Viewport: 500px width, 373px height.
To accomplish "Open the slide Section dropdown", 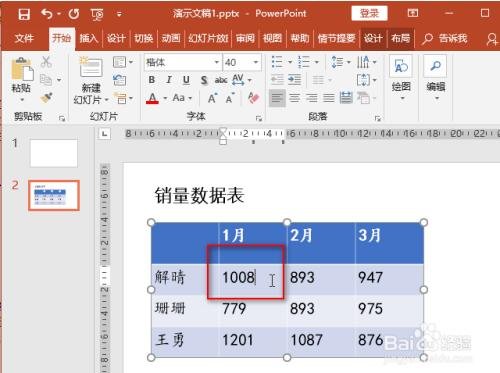I will point(123,98).
